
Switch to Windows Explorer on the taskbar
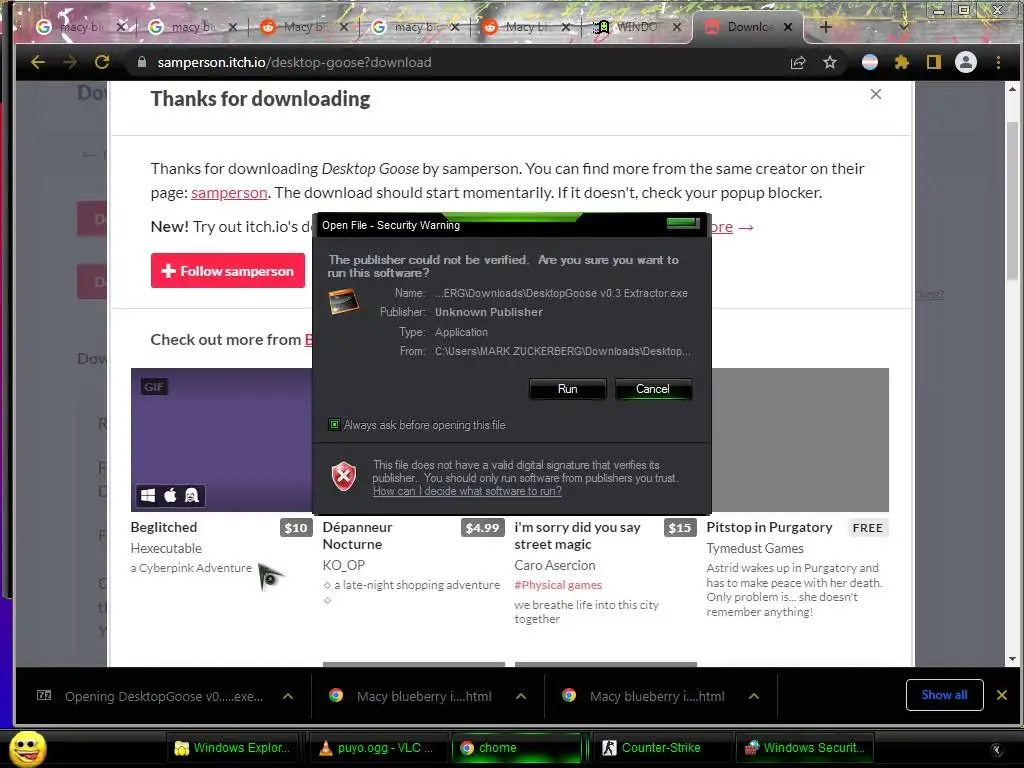click(x=233, y=748)
